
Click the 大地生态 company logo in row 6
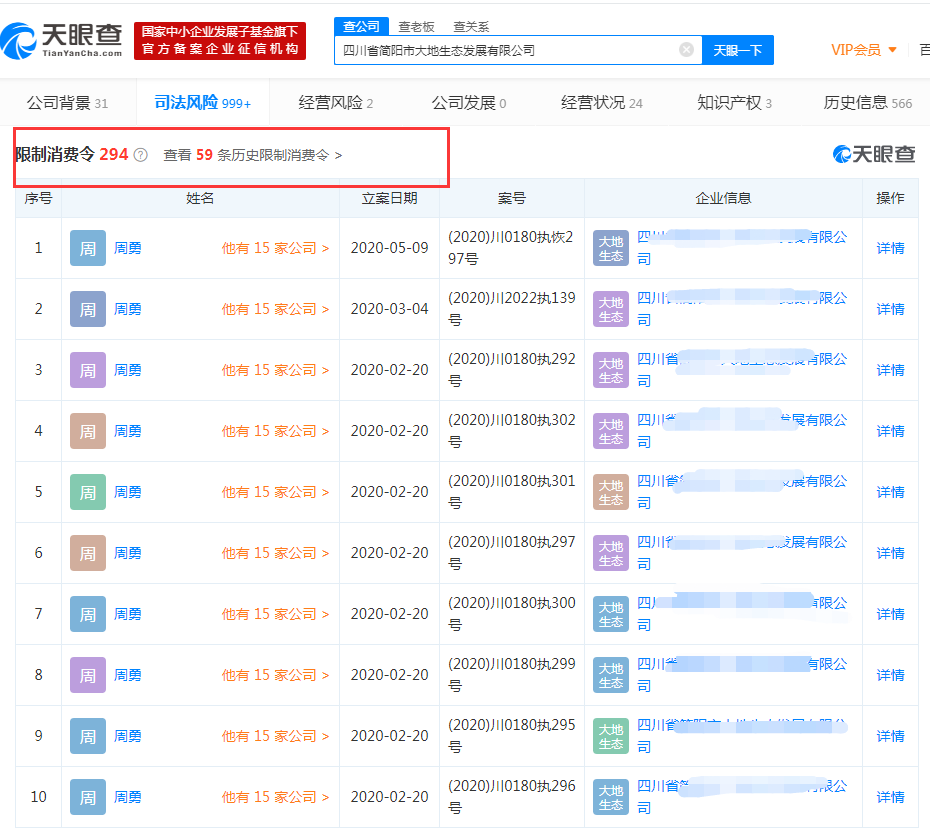point(611,553)
